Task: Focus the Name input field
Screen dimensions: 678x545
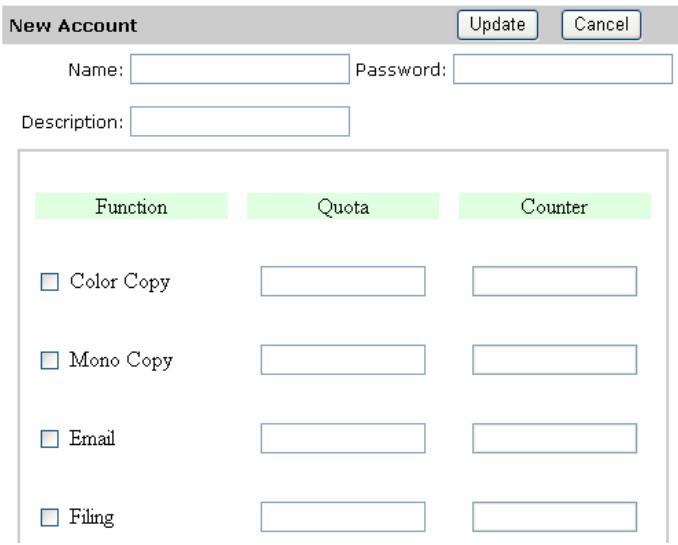Action: tap(240, 69)
